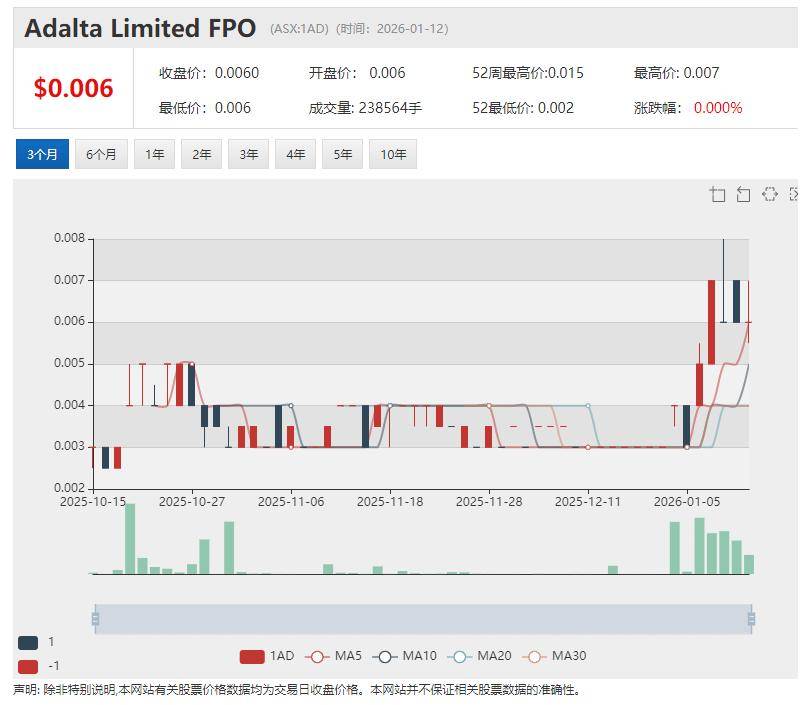The image size is (811, 705).
Task: Click the tallest volume bar in October
Action: 130,539
